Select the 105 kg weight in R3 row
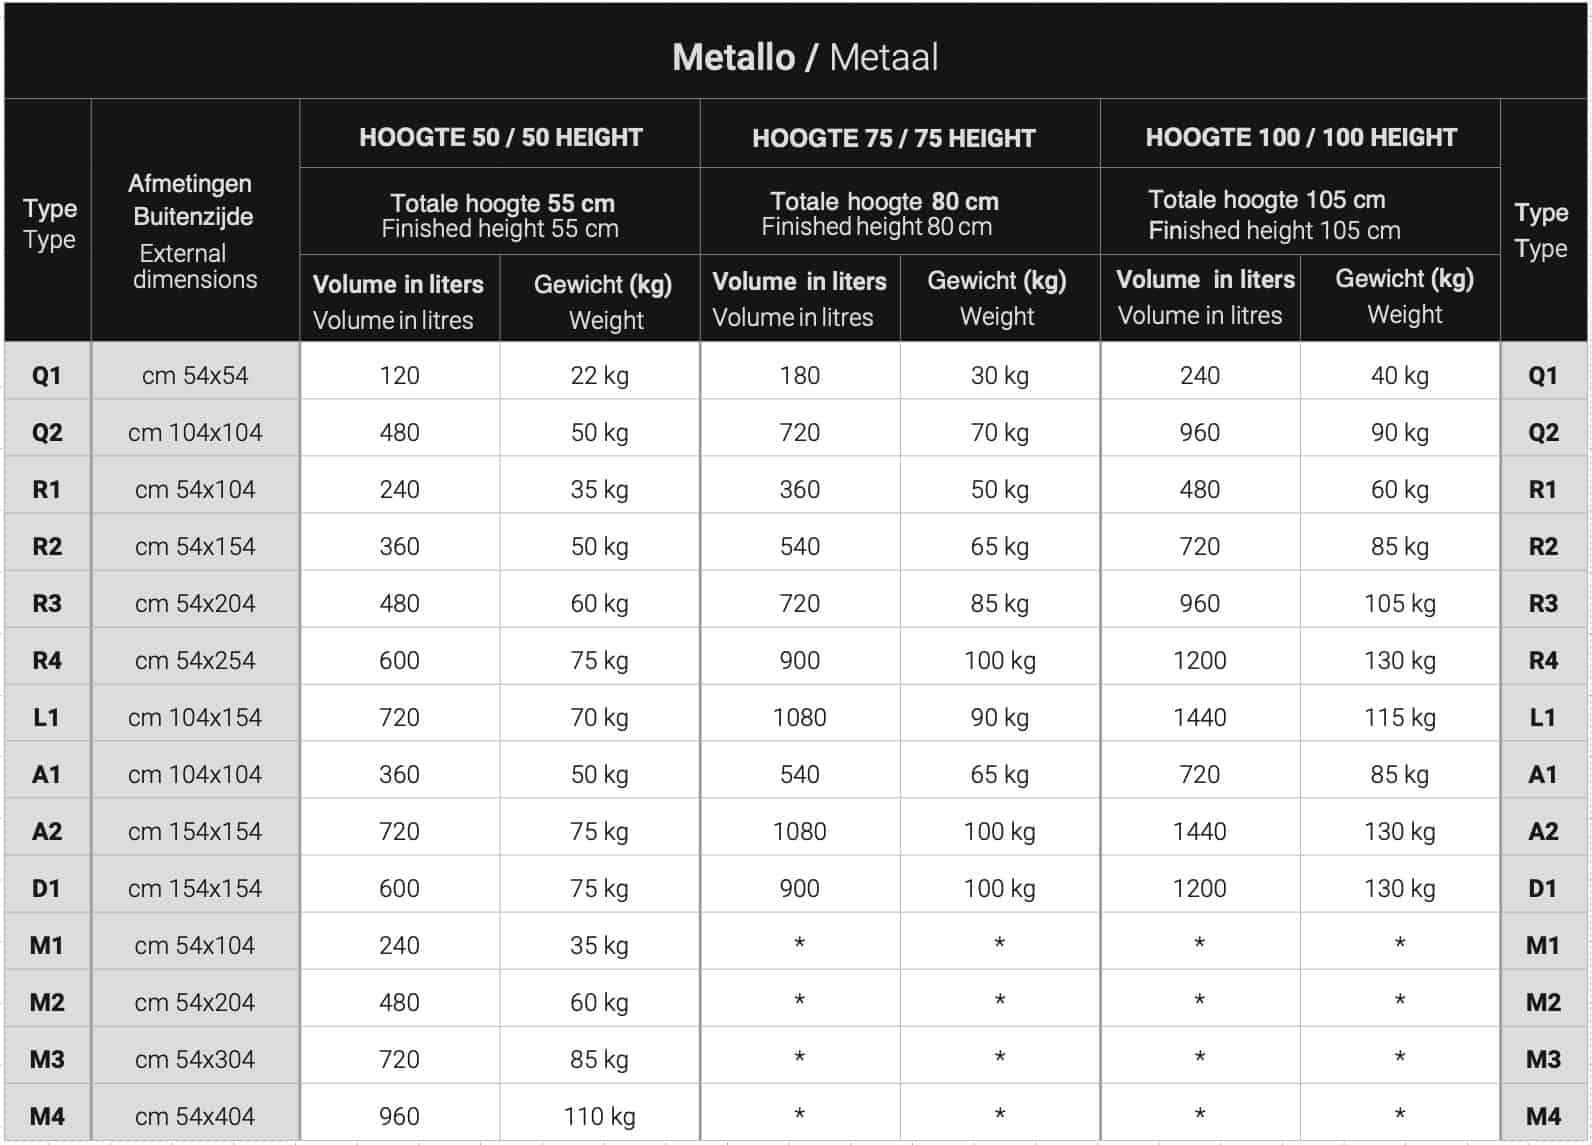This screenshot has width=1592, height=1145. 1399,603
